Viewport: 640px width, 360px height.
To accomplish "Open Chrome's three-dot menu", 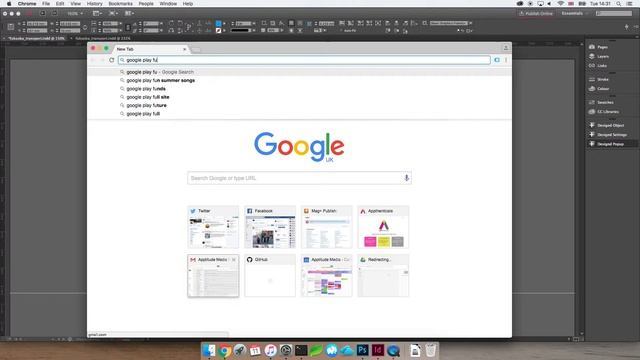I will coord(506,60).
